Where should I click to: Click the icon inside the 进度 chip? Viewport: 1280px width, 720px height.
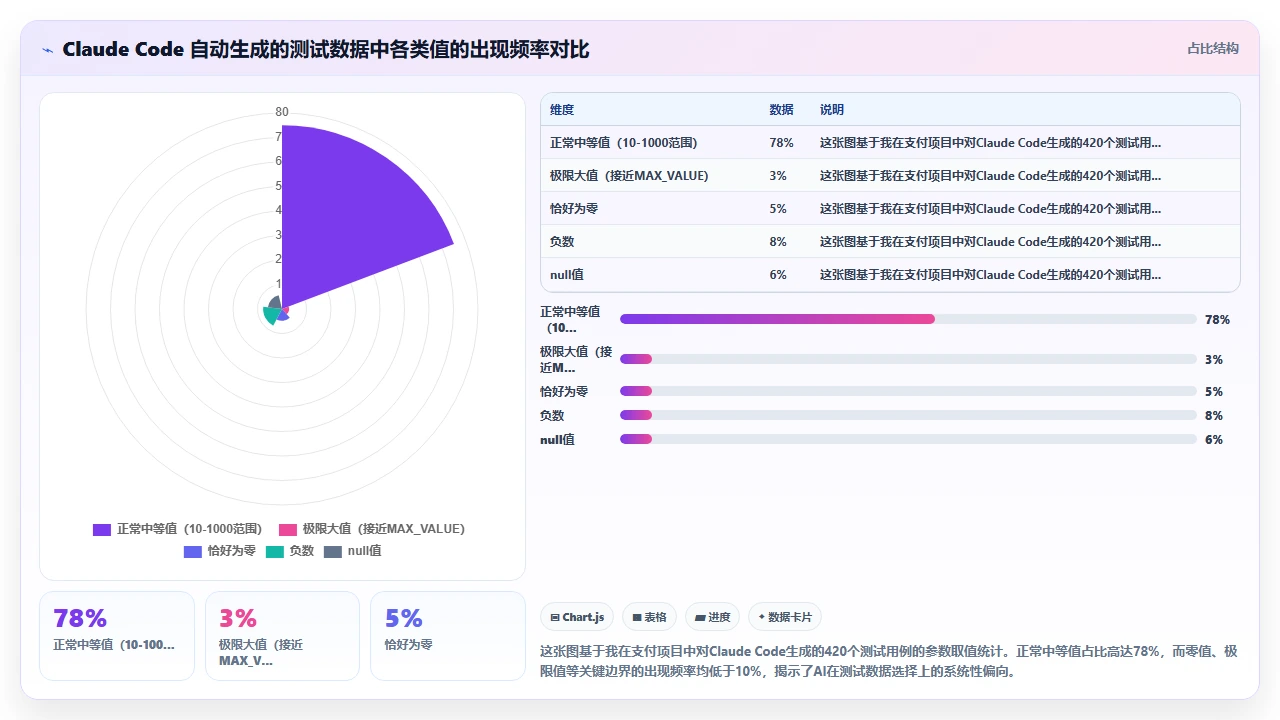point(700,618)
